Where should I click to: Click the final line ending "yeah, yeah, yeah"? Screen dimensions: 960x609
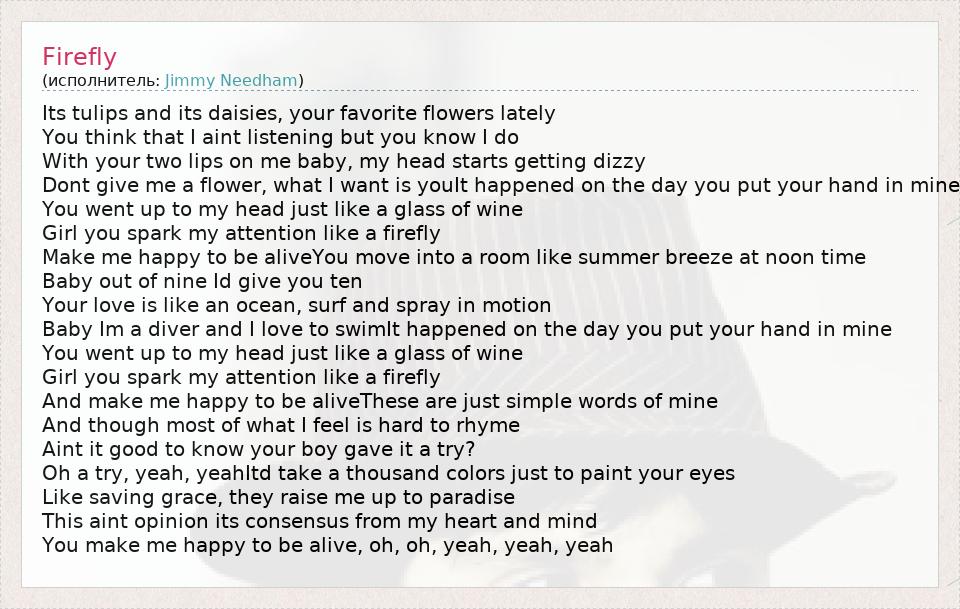[x=327, y=545]
